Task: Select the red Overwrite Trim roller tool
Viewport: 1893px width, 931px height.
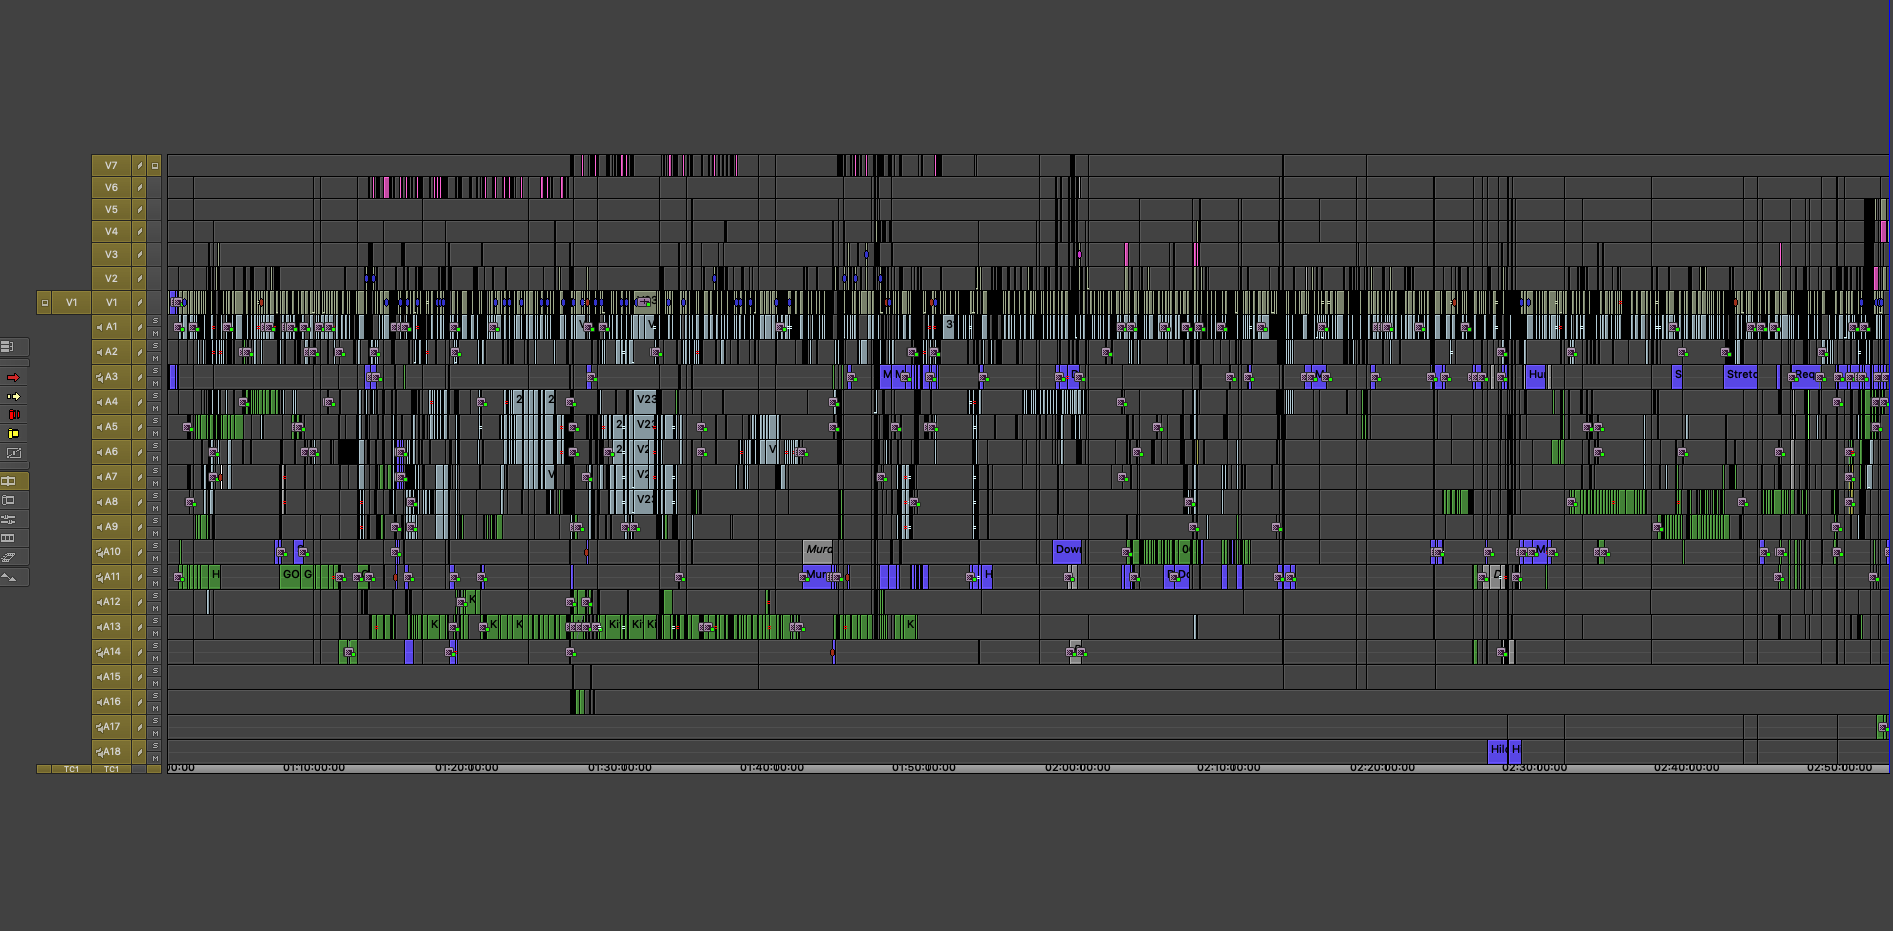Action: coord(13,415)
